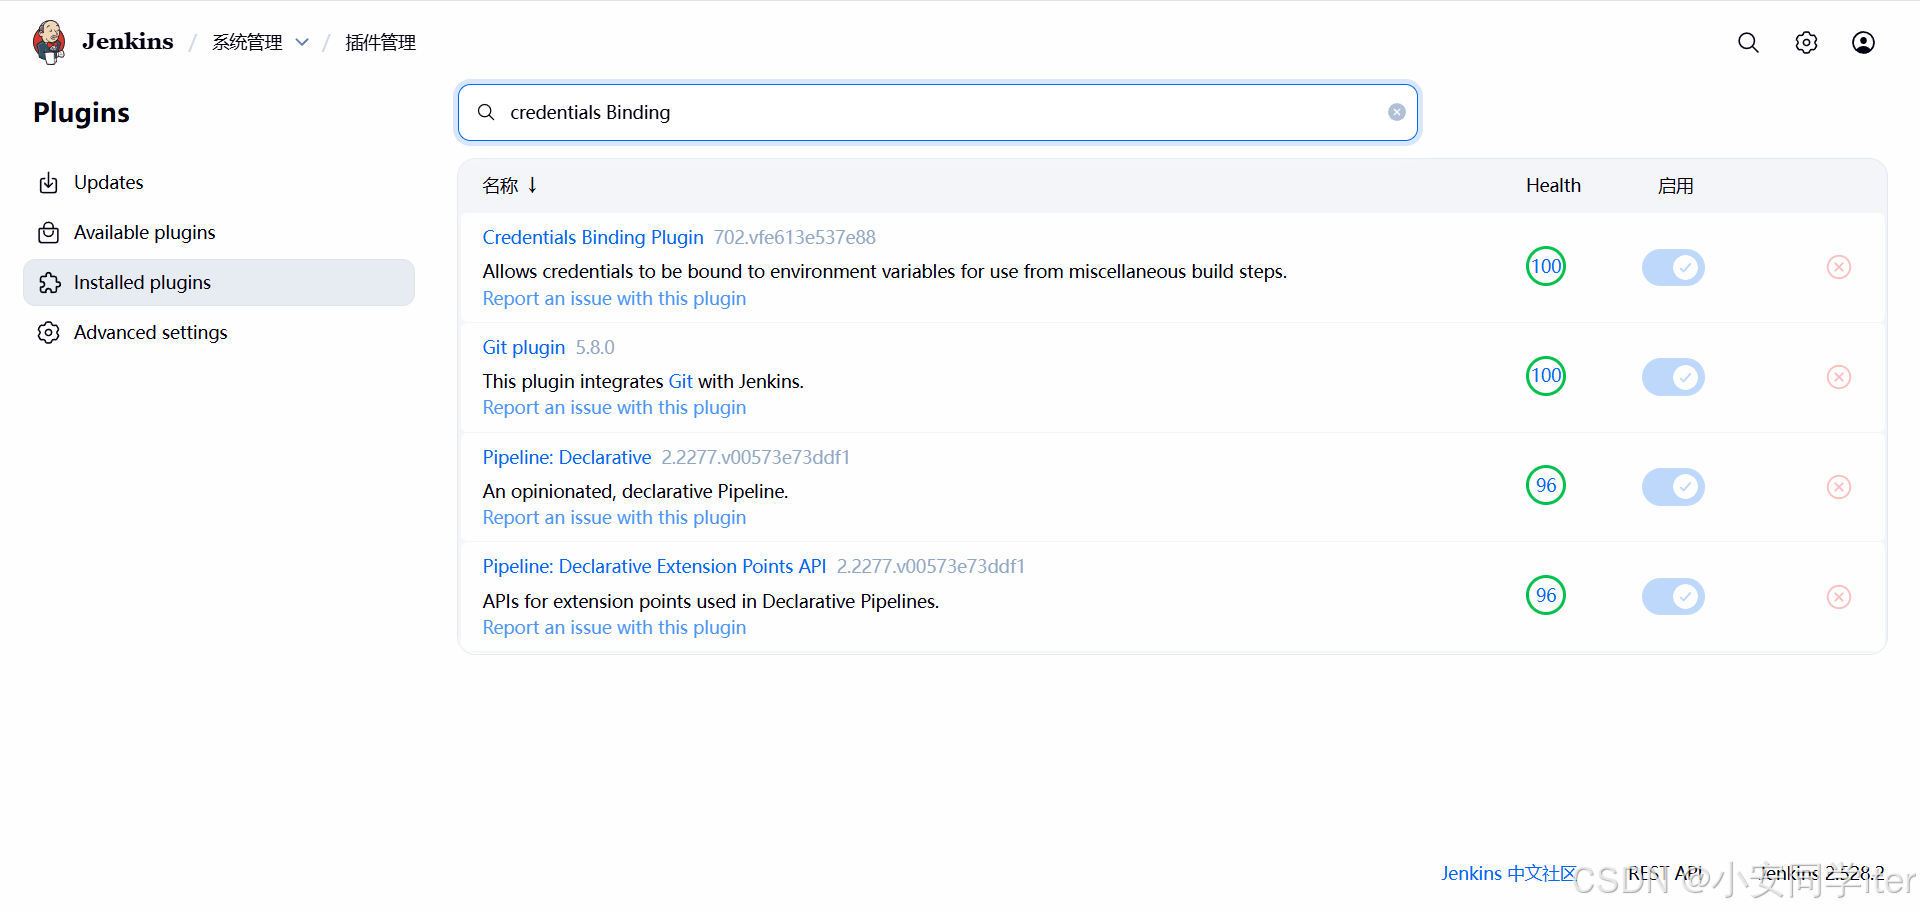Disable the Git plugin toggle
Viewport: 1920px width, 912px height.
[1673, 377]
